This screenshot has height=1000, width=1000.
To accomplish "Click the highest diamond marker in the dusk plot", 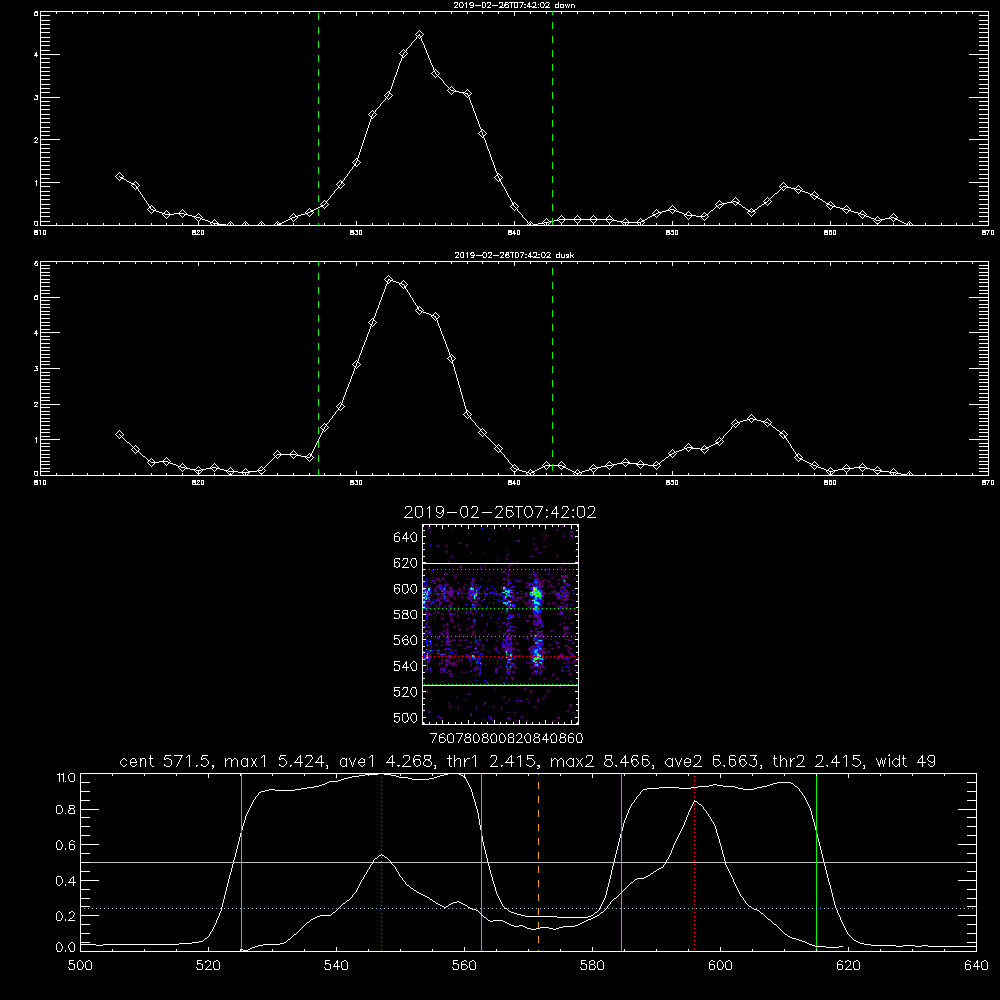I will pyautogui.click(x=388, y=279).
